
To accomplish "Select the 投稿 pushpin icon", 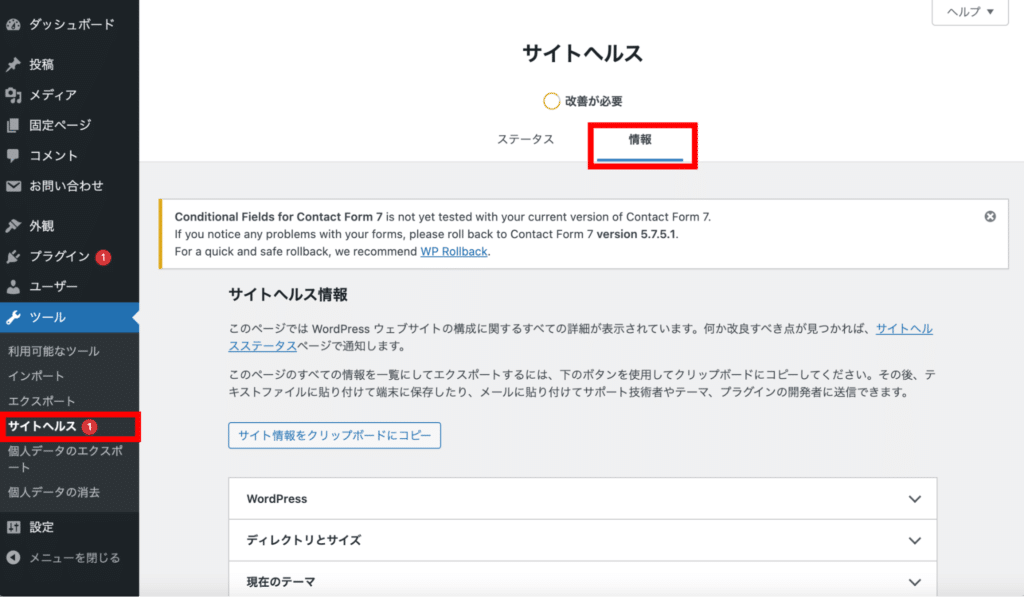I will [x=13, y=64].
